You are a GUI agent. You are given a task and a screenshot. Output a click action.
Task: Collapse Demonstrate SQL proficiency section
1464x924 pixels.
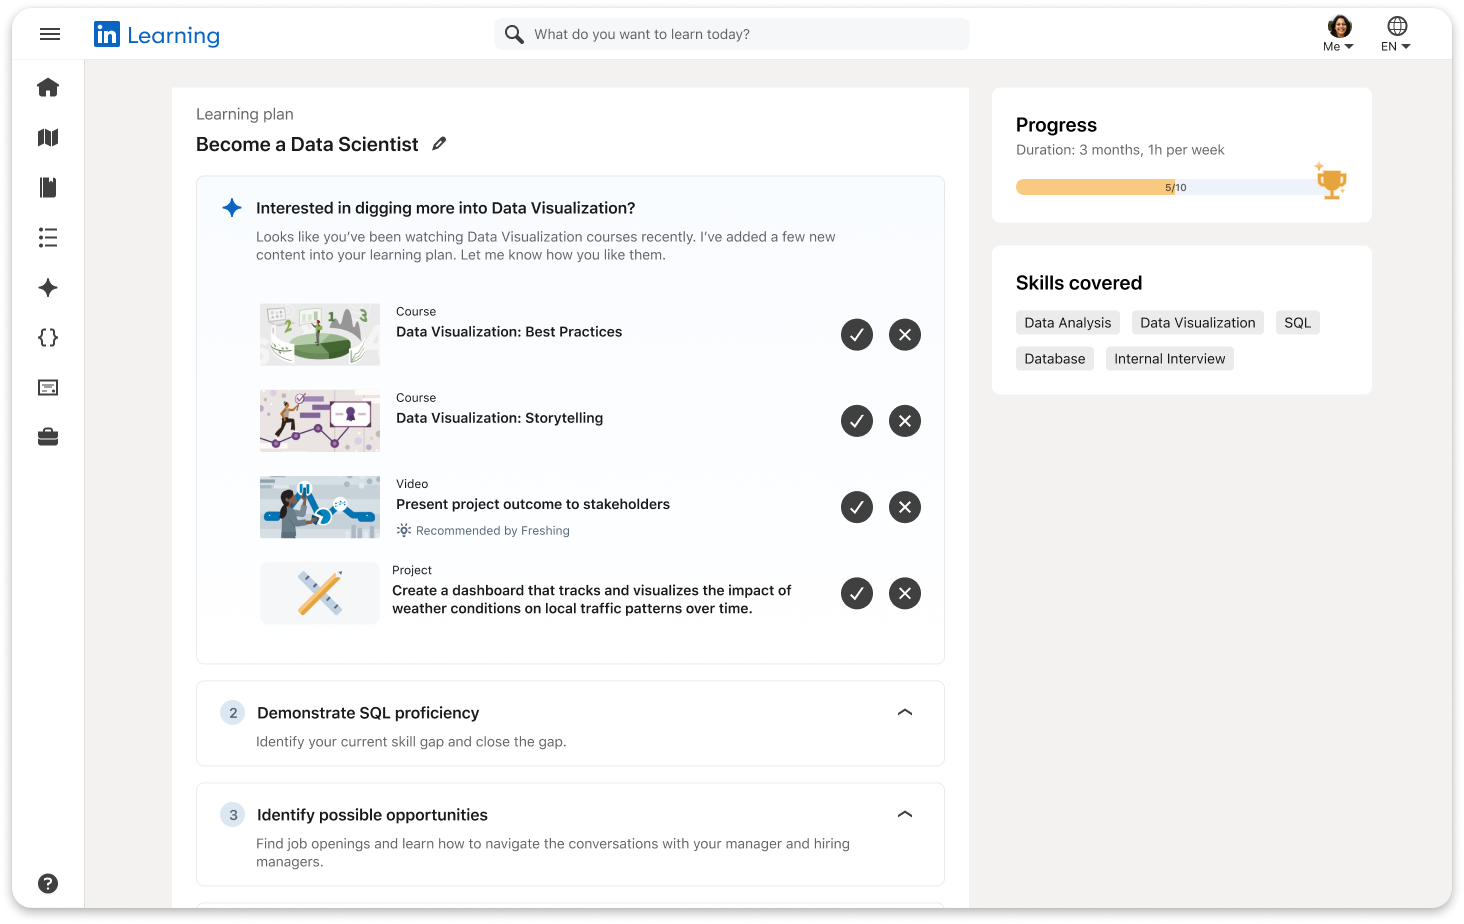905,712
